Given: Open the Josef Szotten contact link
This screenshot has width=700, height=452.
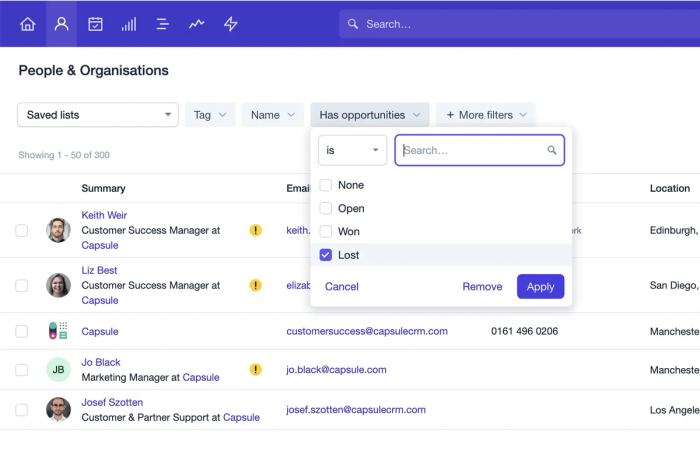Looking at the screenshot, I should pos(112,402).
